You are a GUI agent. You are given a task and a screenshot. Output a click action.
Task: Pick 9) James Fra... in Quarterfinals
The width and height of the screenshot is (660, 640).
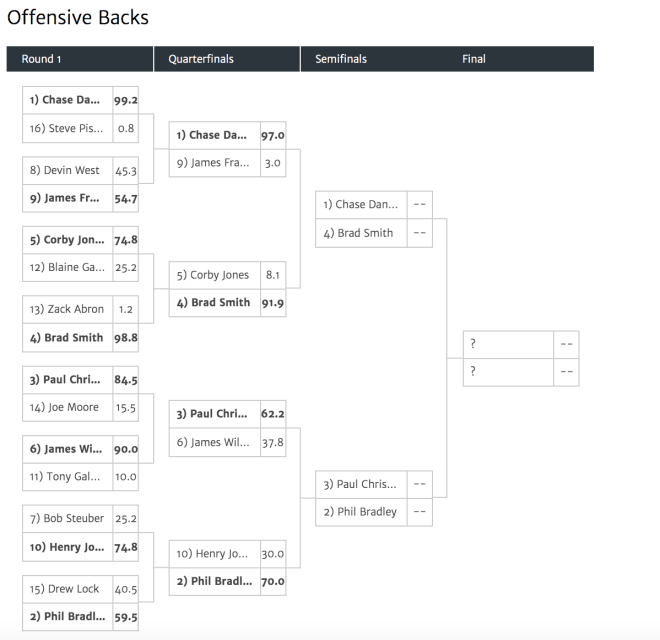[227, 163]
